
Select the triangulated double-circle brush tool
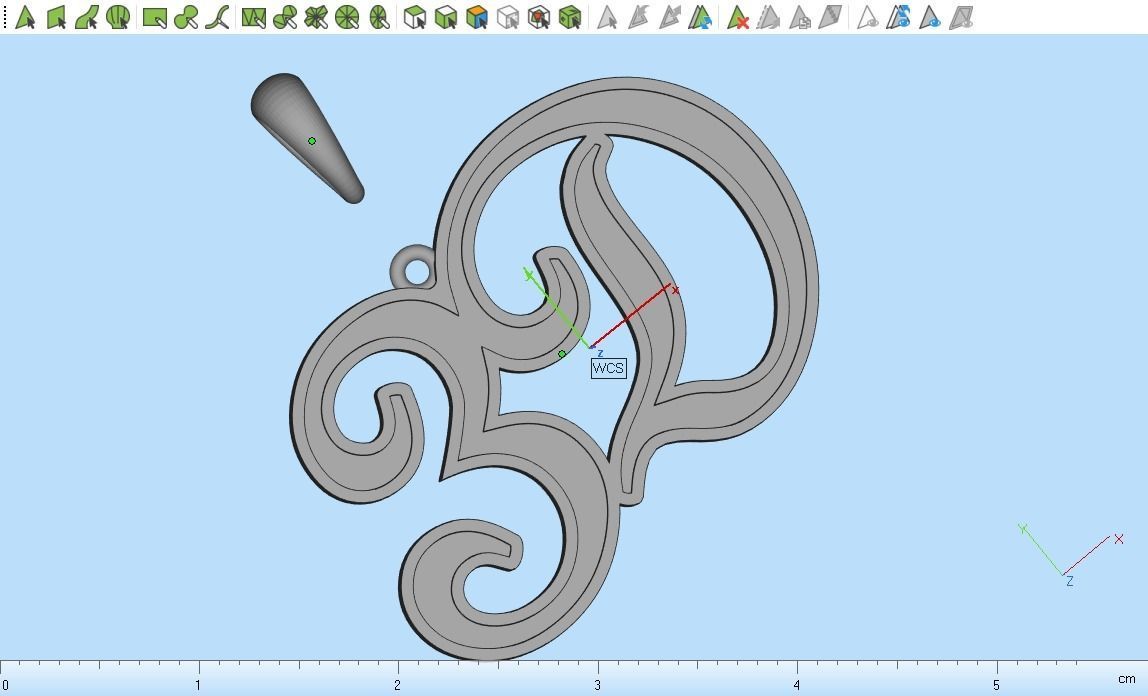[285, 17]
